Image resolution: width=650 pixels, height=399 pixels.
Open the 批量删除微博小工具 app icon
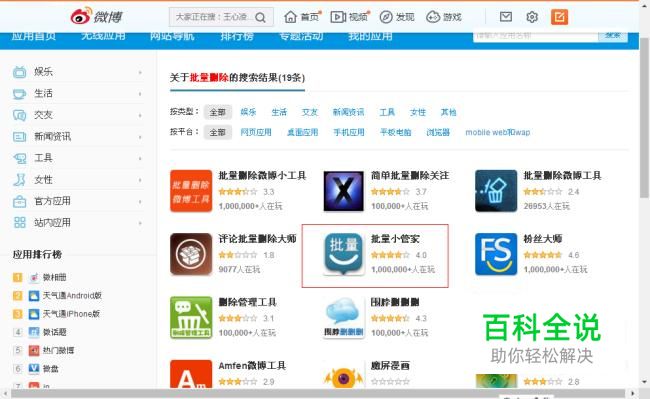191,191
